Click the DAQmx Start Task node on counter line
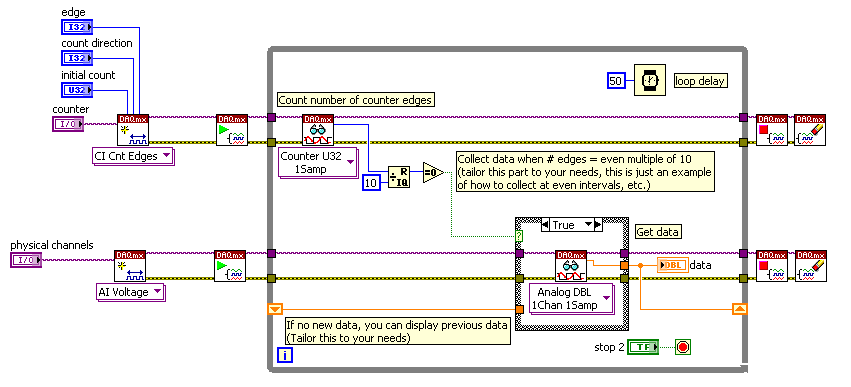Image resolution: width=851 pixels, height=387 pixels. coord(232,130)
